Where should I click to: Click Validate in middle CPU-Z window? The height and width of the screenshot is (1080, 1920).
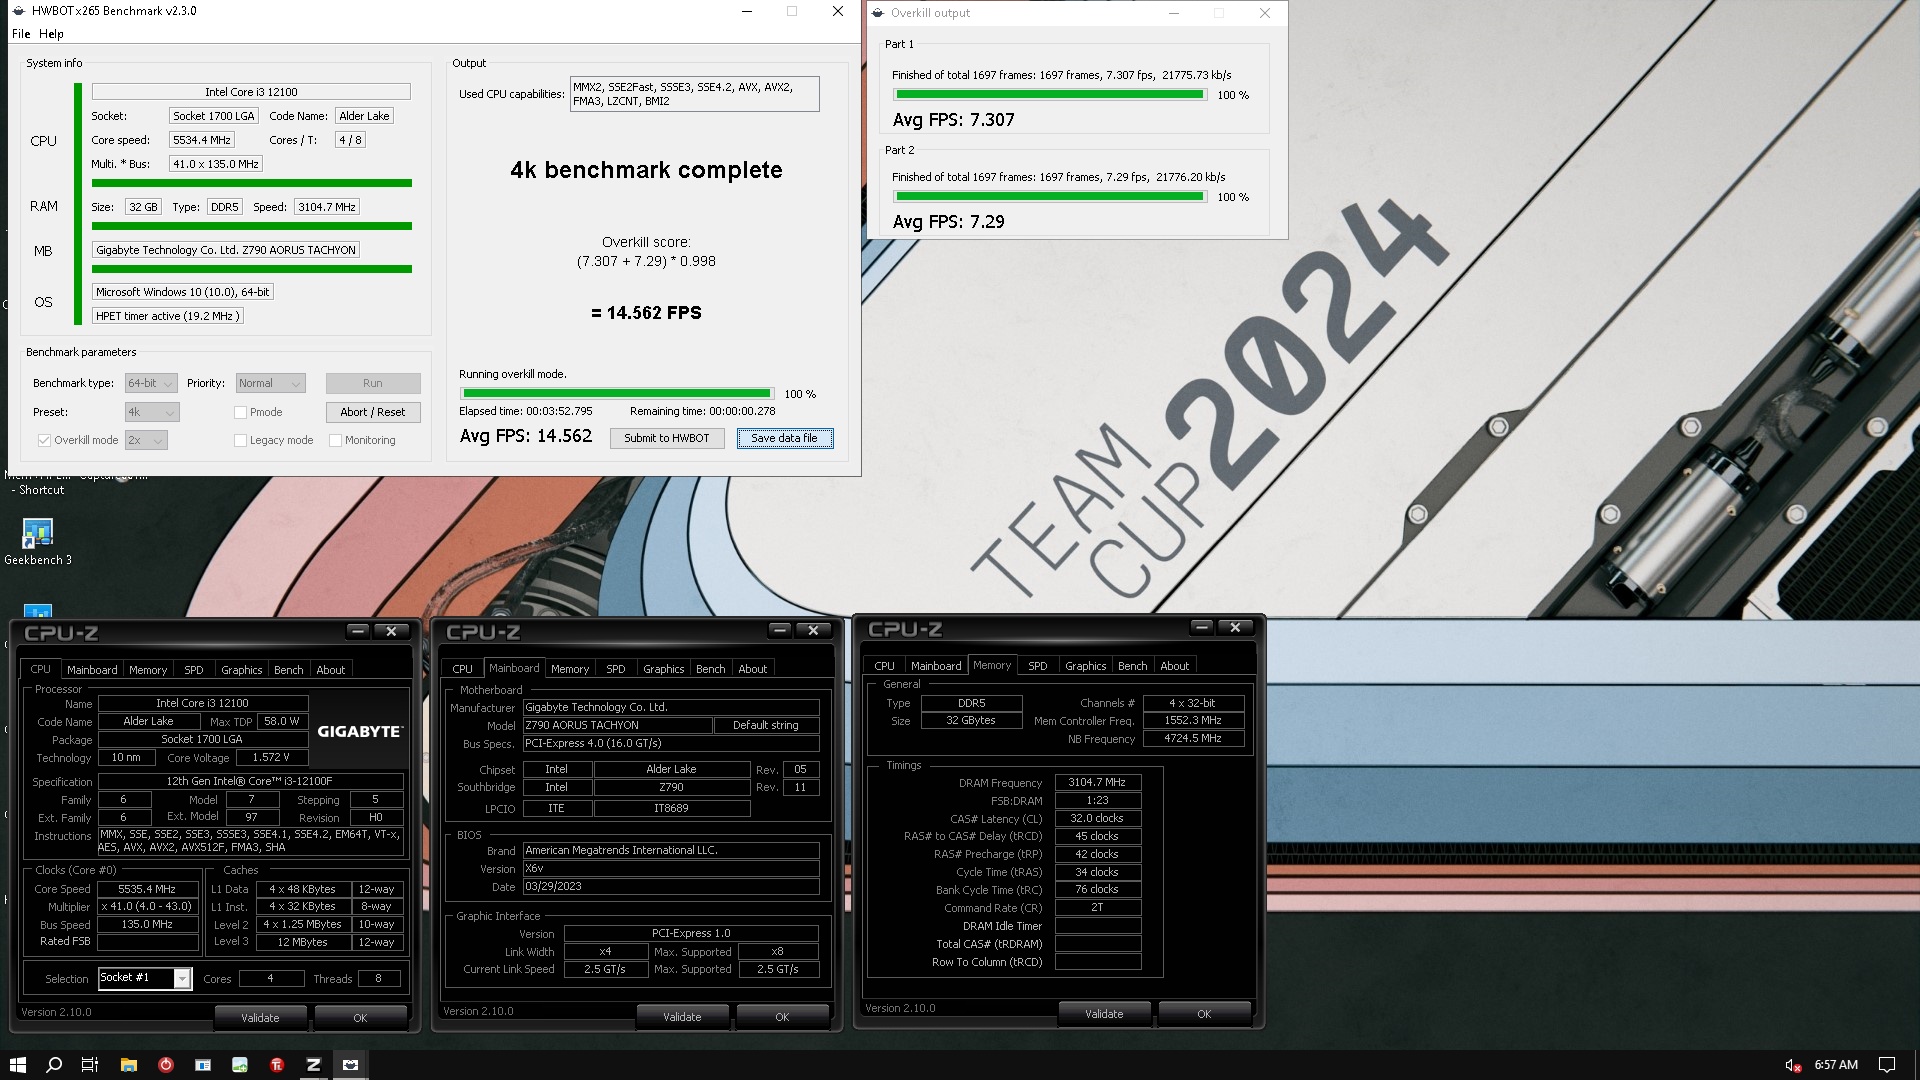coord(682,1017)
